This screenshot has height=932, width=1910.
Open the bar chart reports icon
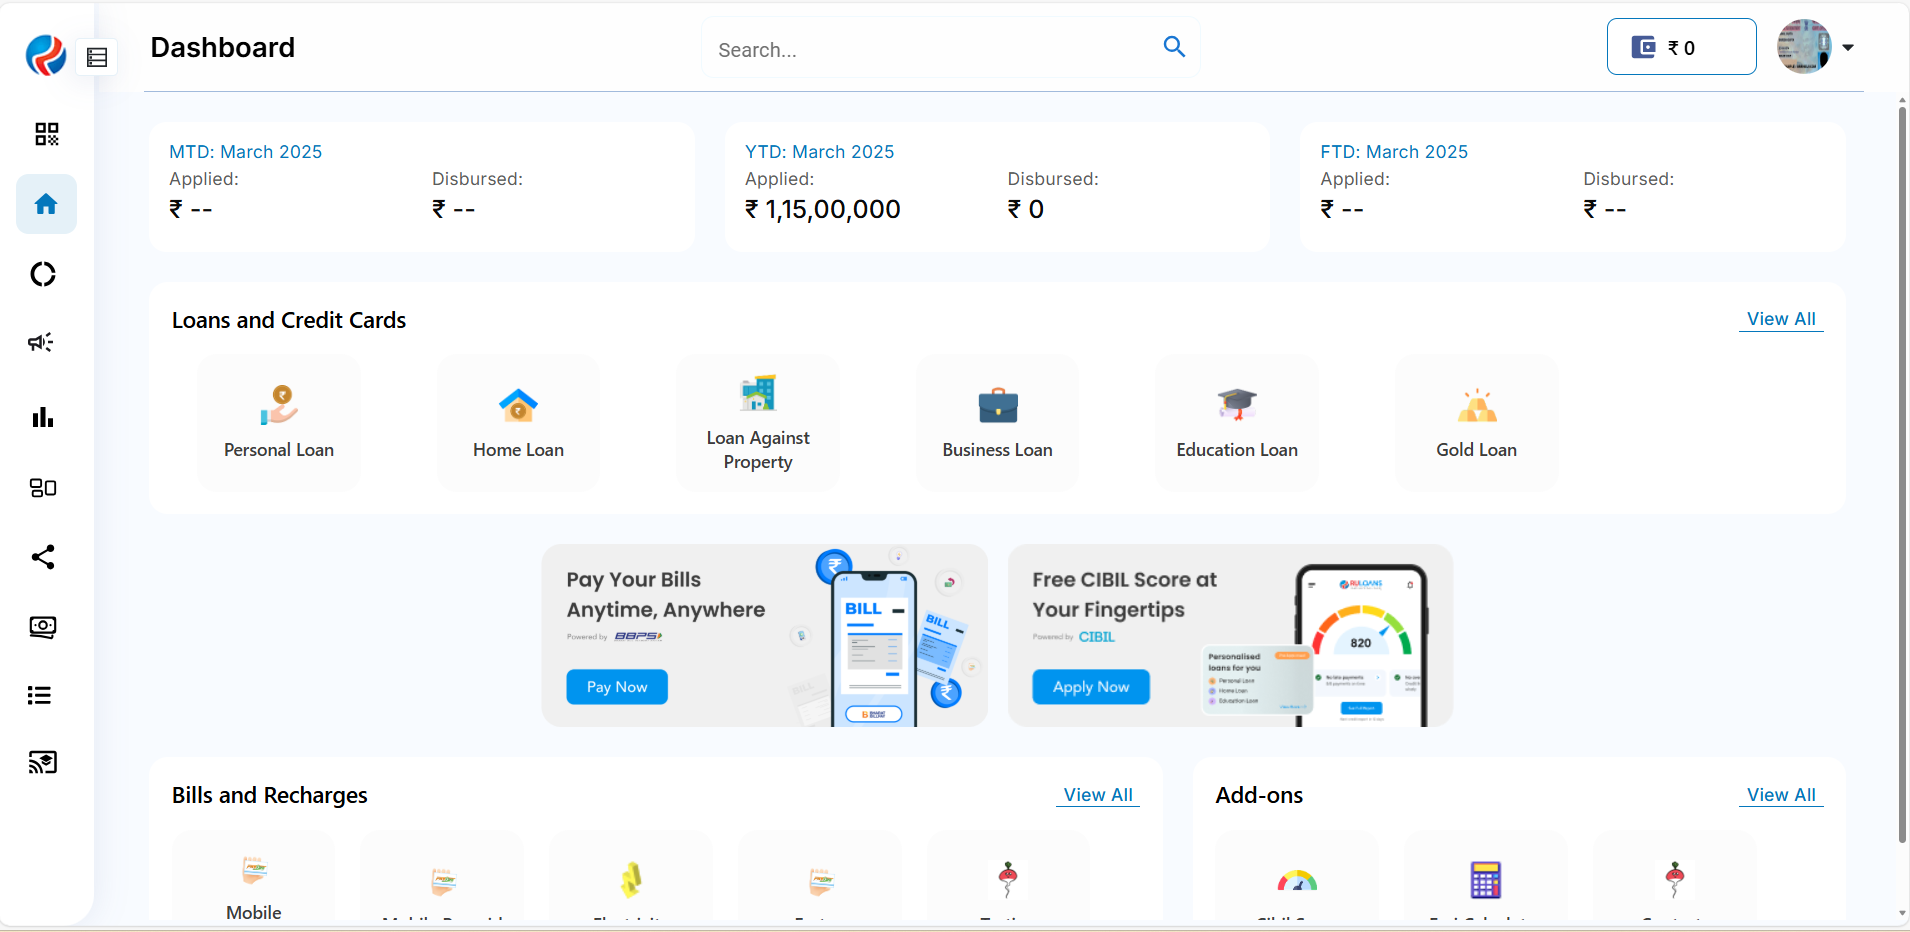42,417
